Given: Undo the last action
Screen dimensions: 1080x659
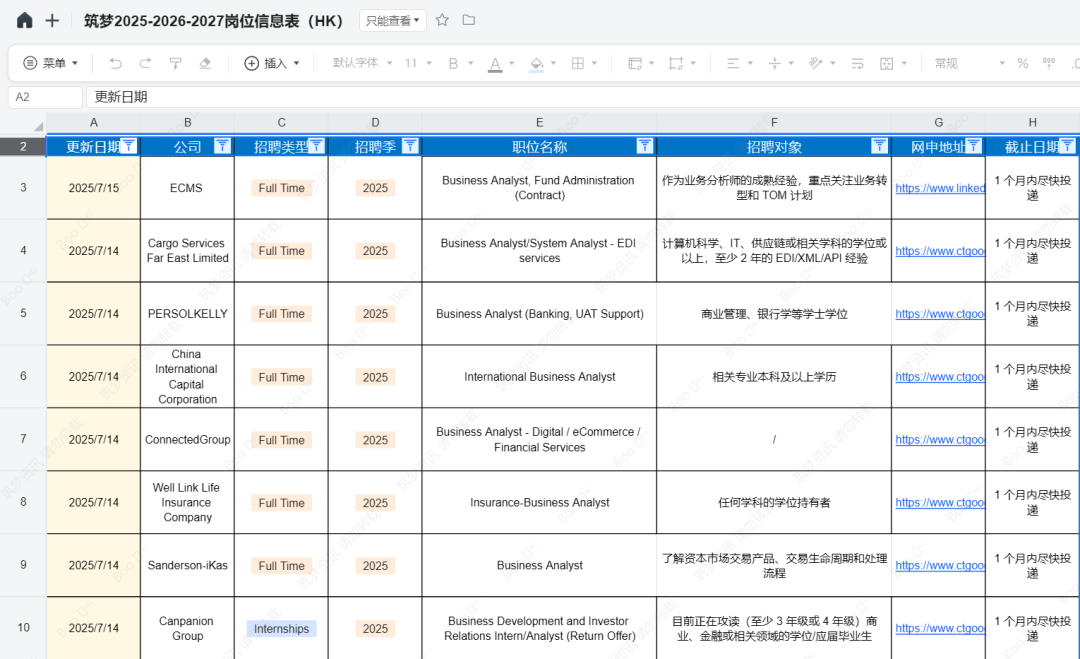Looking at the screenshot, I should (115, 63).
